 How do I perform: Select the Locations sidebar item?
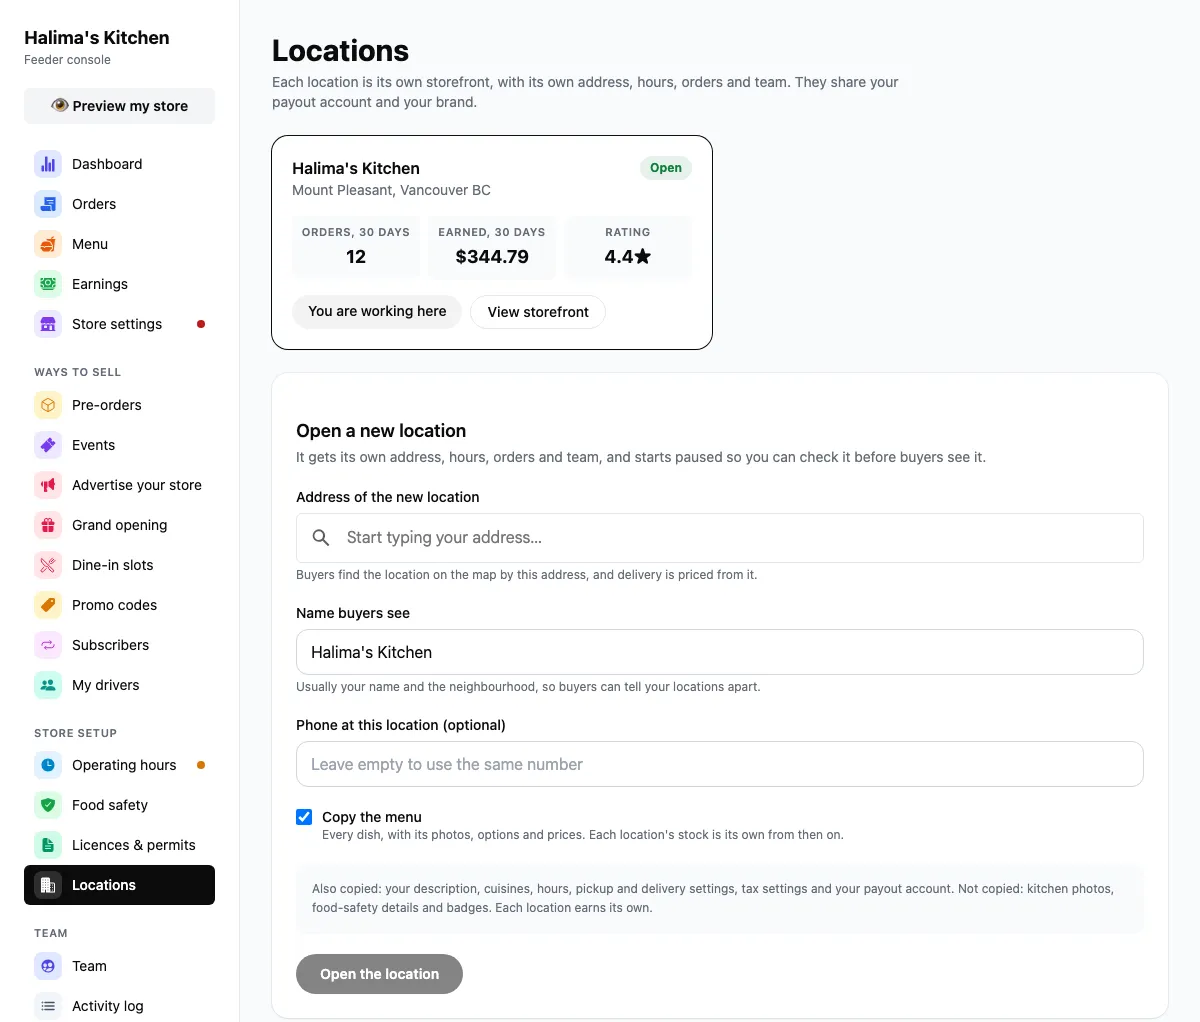tap(119, 885)
